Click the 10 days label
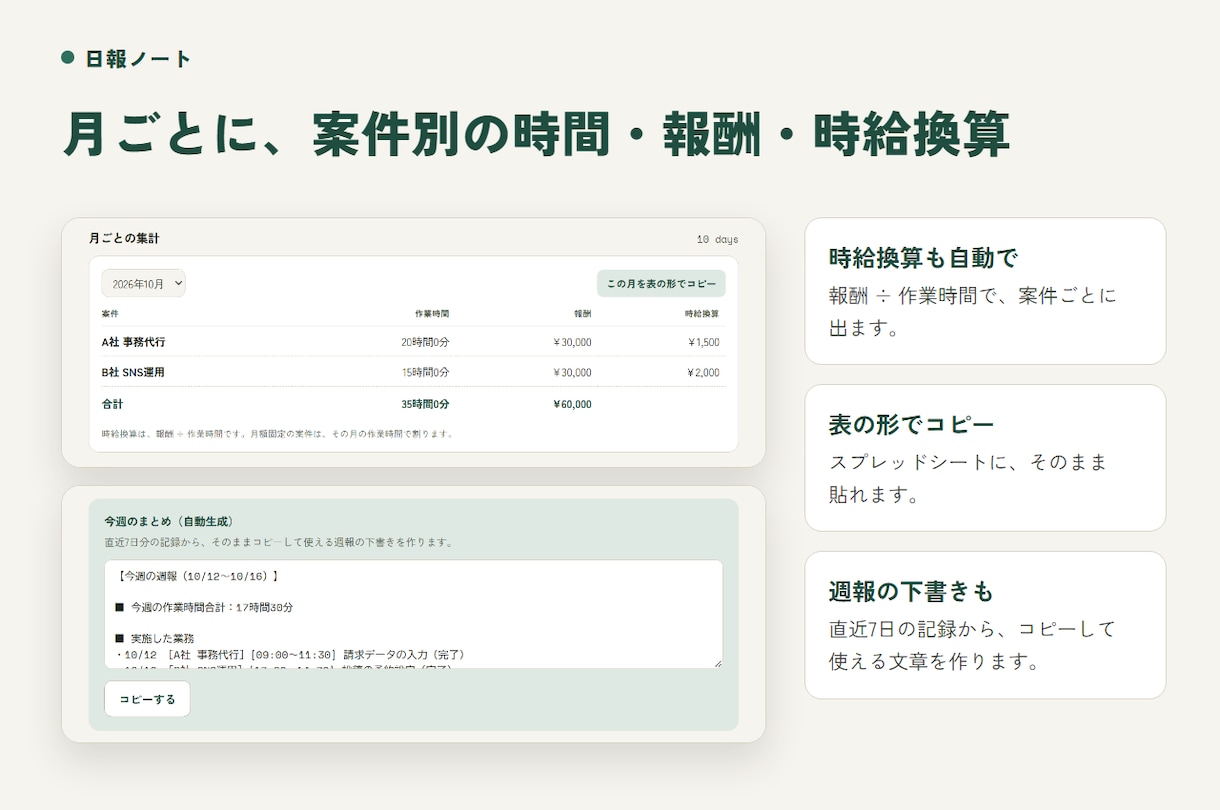The width and height of the screenshot is (1220, 810). pyautogui.click(x=717, y=239)
